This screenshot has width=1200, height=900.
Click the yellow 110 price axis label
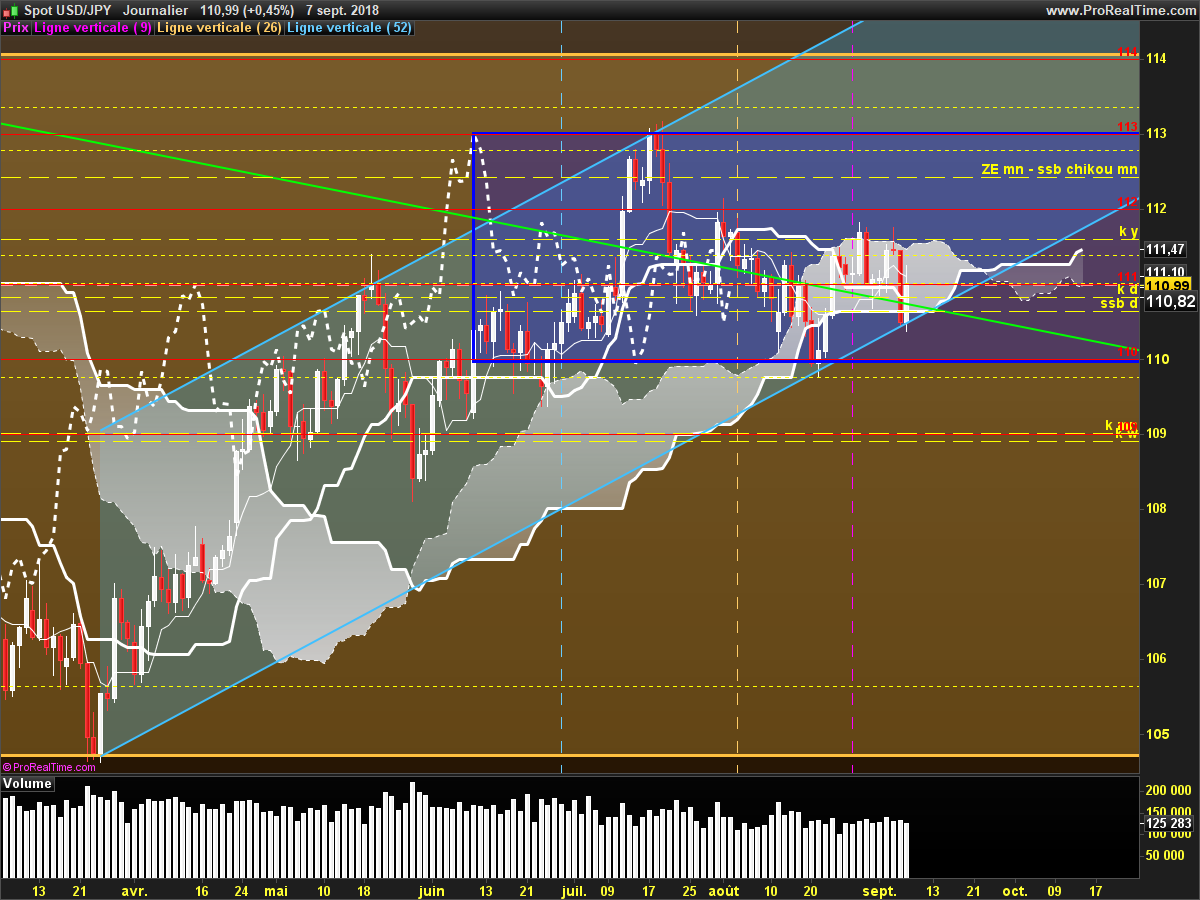(x=1157, y=358)
